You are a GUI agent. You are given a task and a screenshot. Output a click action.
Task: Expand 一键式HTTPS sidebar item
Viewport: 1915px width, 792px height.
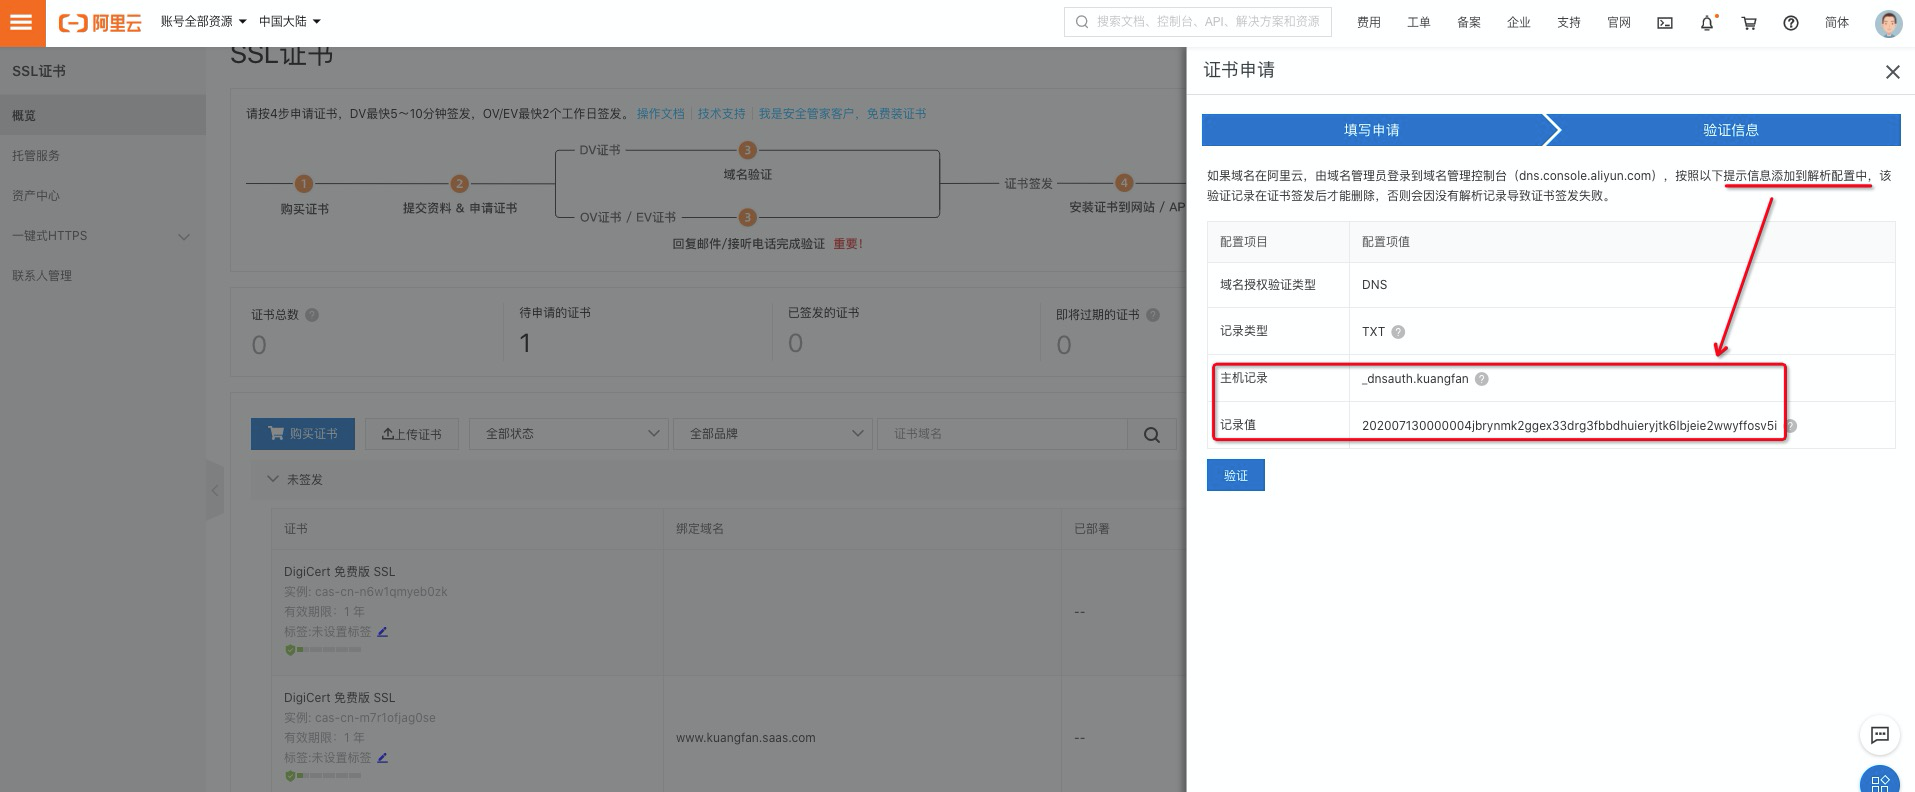coord(101,236)
